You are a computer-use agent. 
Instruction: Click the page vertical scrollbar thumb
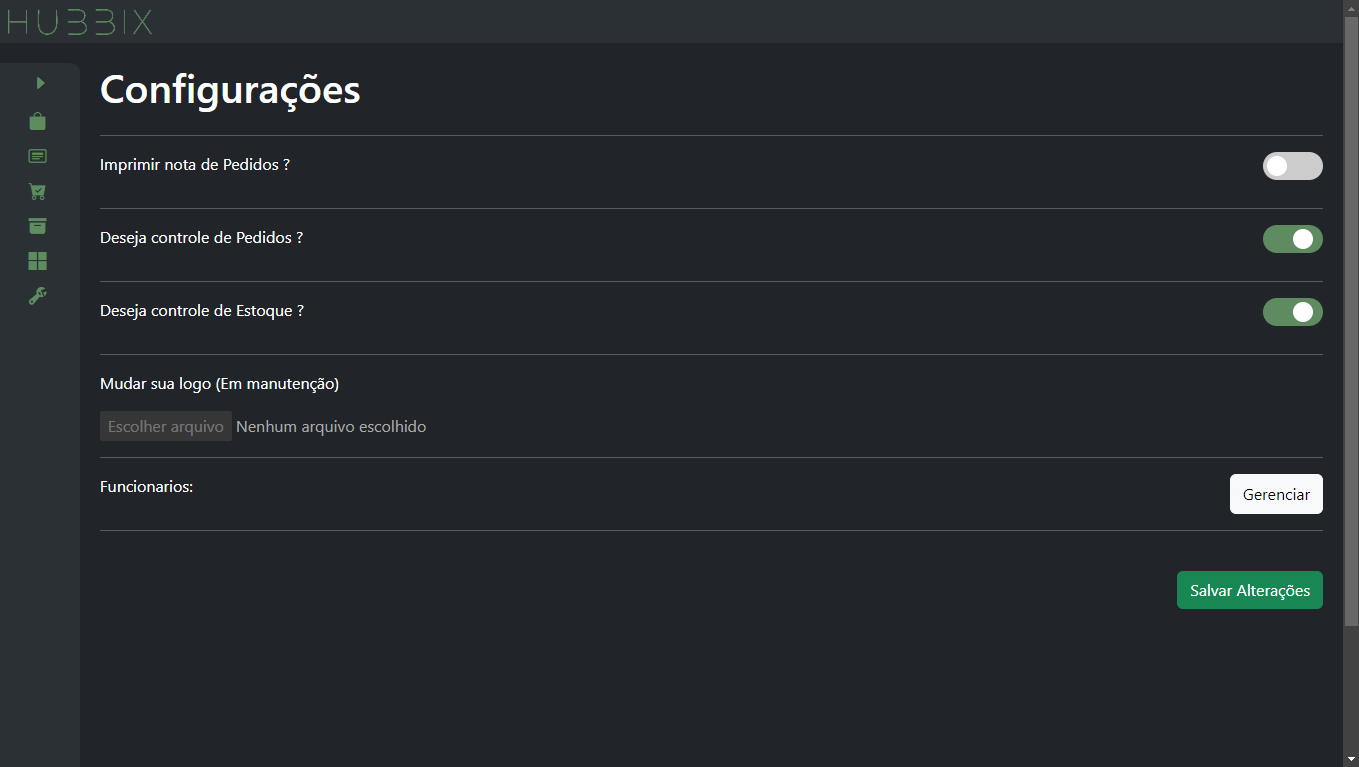pyautogui.click(x=1351, y=320)
